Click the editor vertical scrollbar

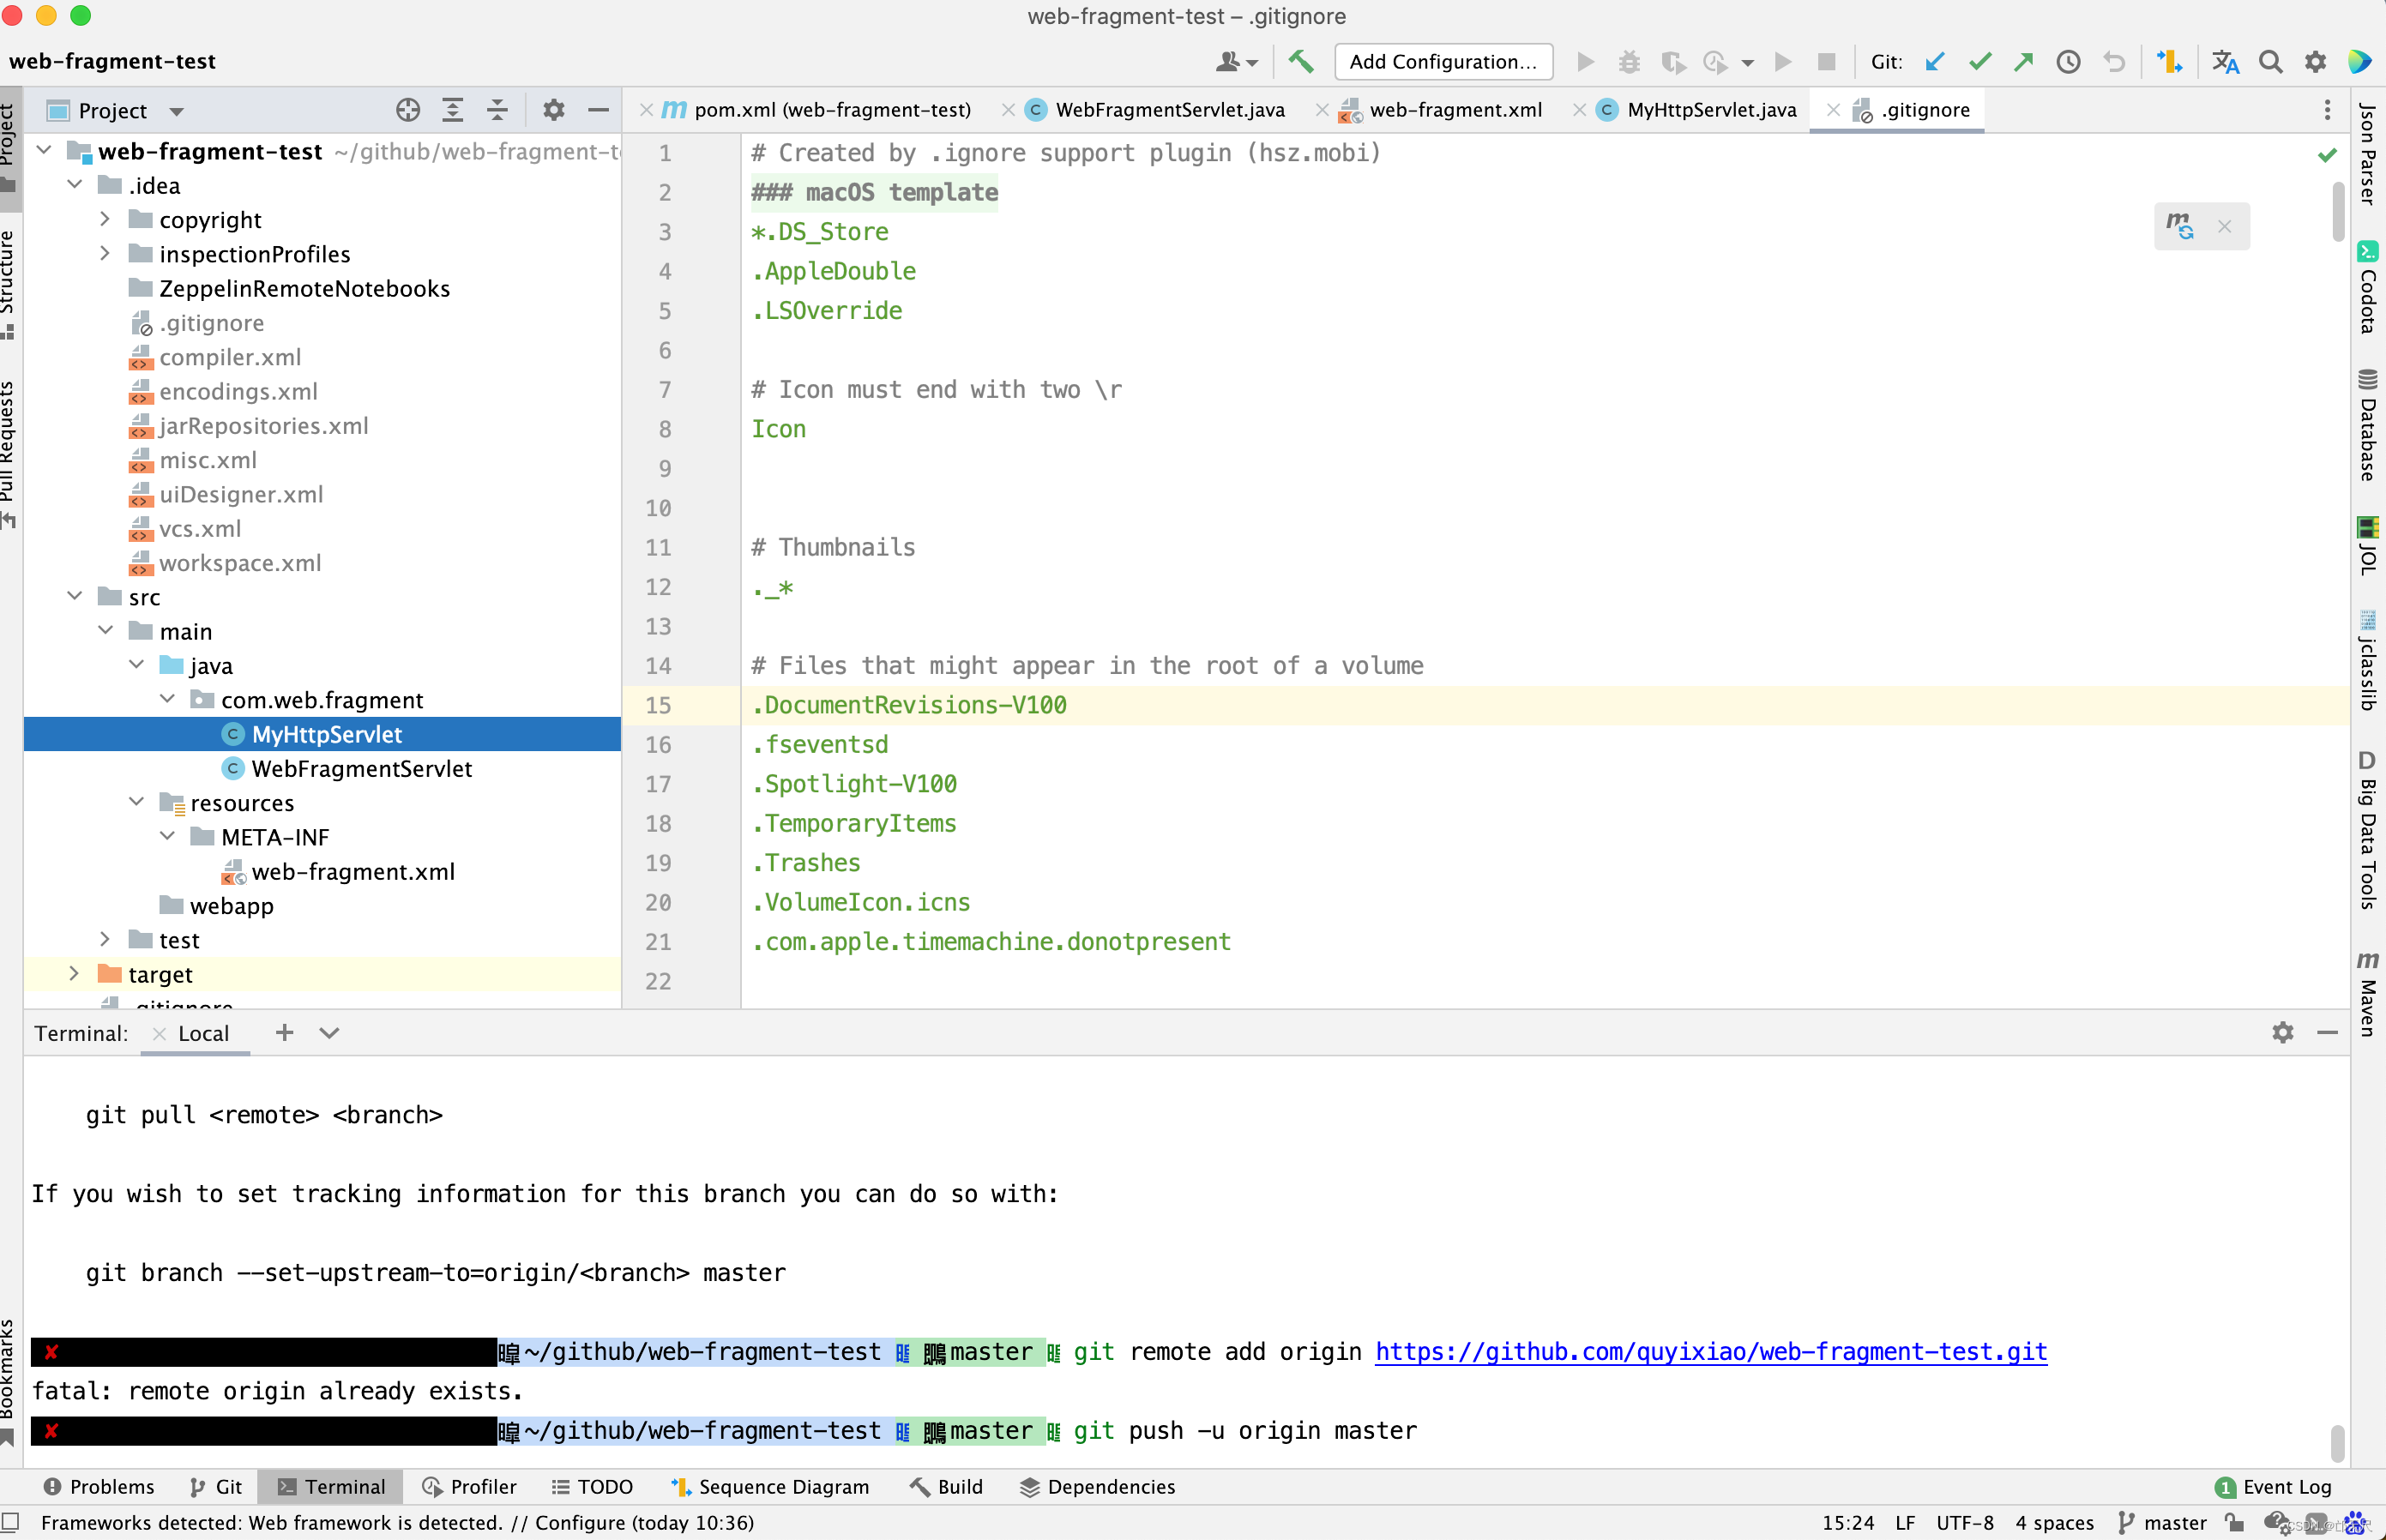(2337, 210)
